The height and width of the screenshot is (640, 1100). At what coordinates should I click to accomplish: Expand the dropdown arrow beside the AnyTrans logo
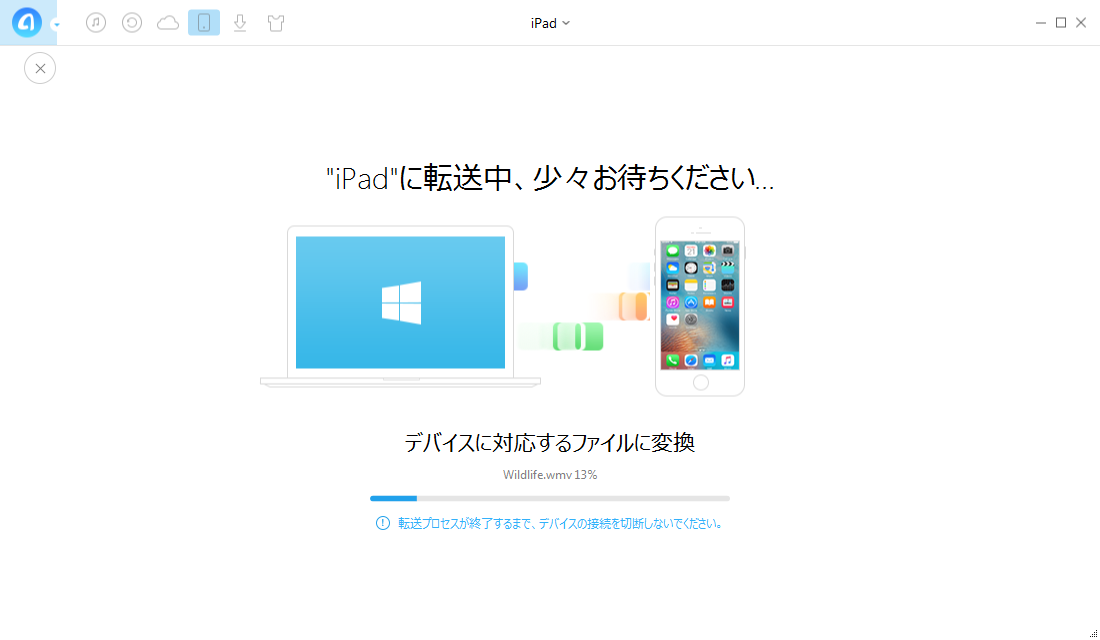coord(56,25)
